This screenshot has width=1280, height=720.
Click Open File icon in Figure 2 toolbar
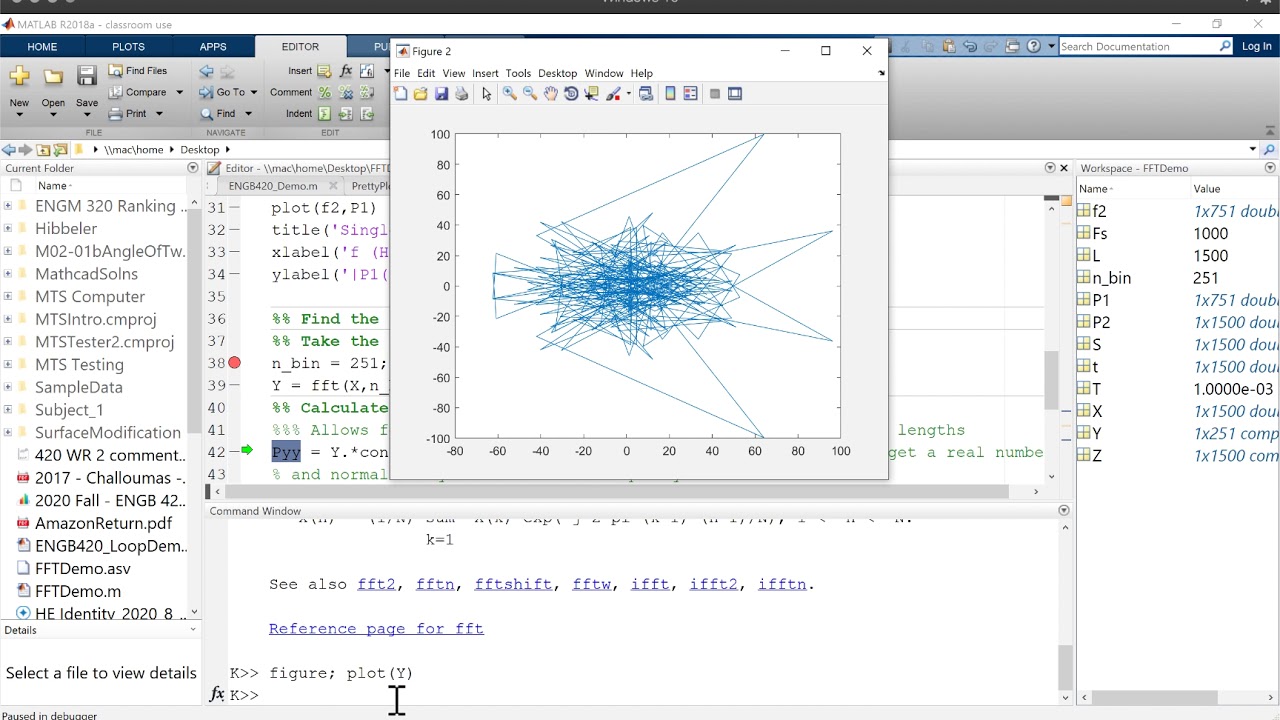tap(421, 94)
